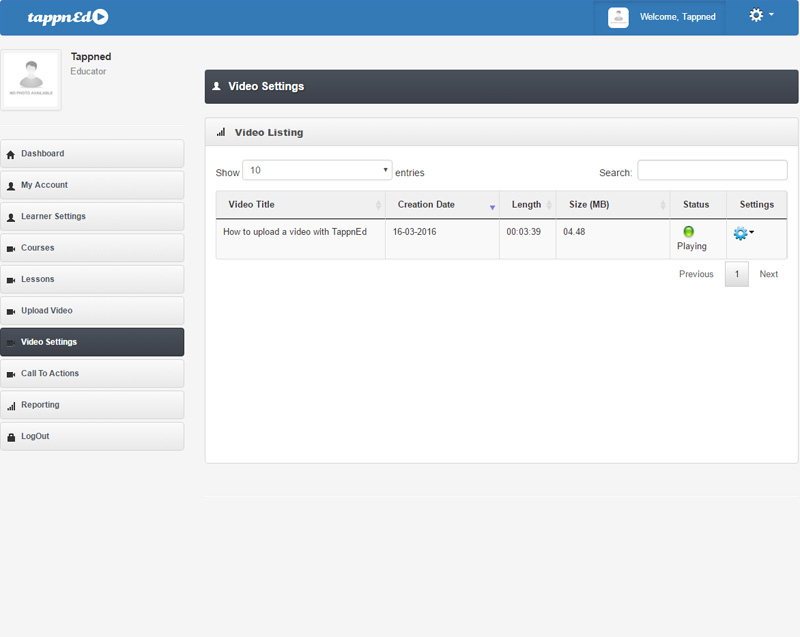The width and height of the screenshot is (800, 637).
Task: Sort table by Creation Date column
Action: (x=441, y=205)
